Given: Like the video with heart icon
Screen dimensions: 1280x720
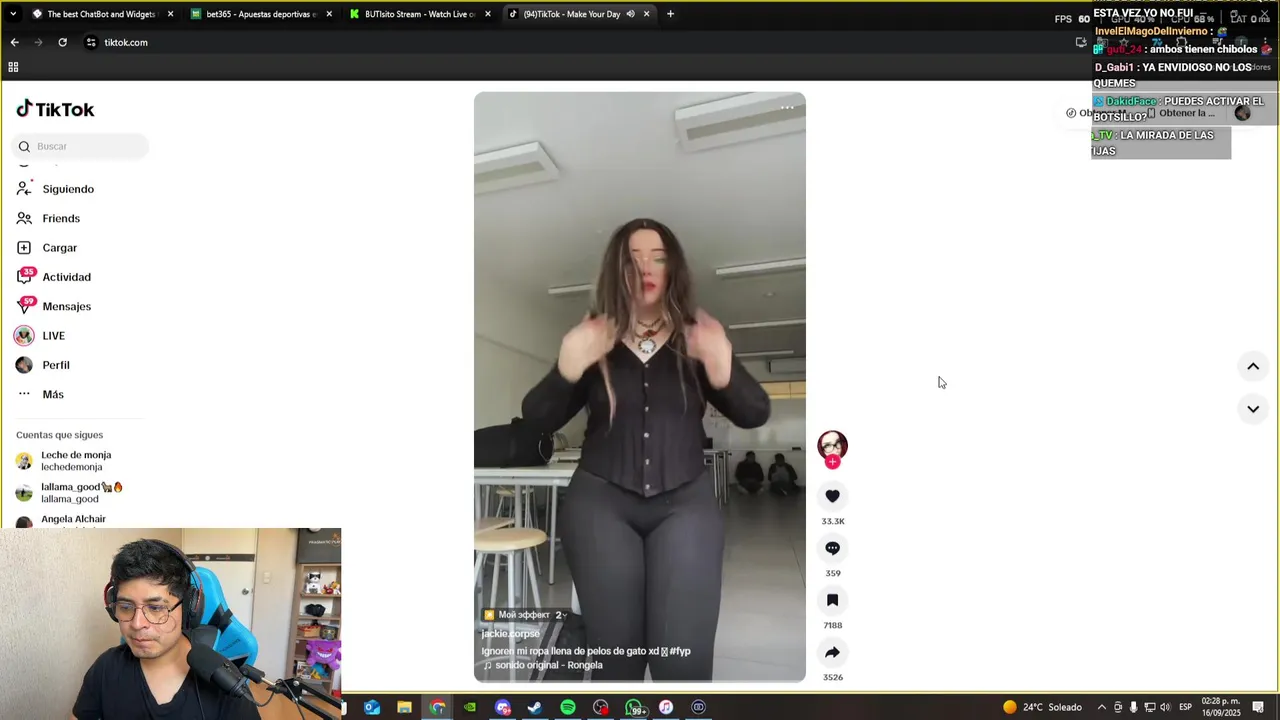Looking at the screenshot, I should [832, 496].
